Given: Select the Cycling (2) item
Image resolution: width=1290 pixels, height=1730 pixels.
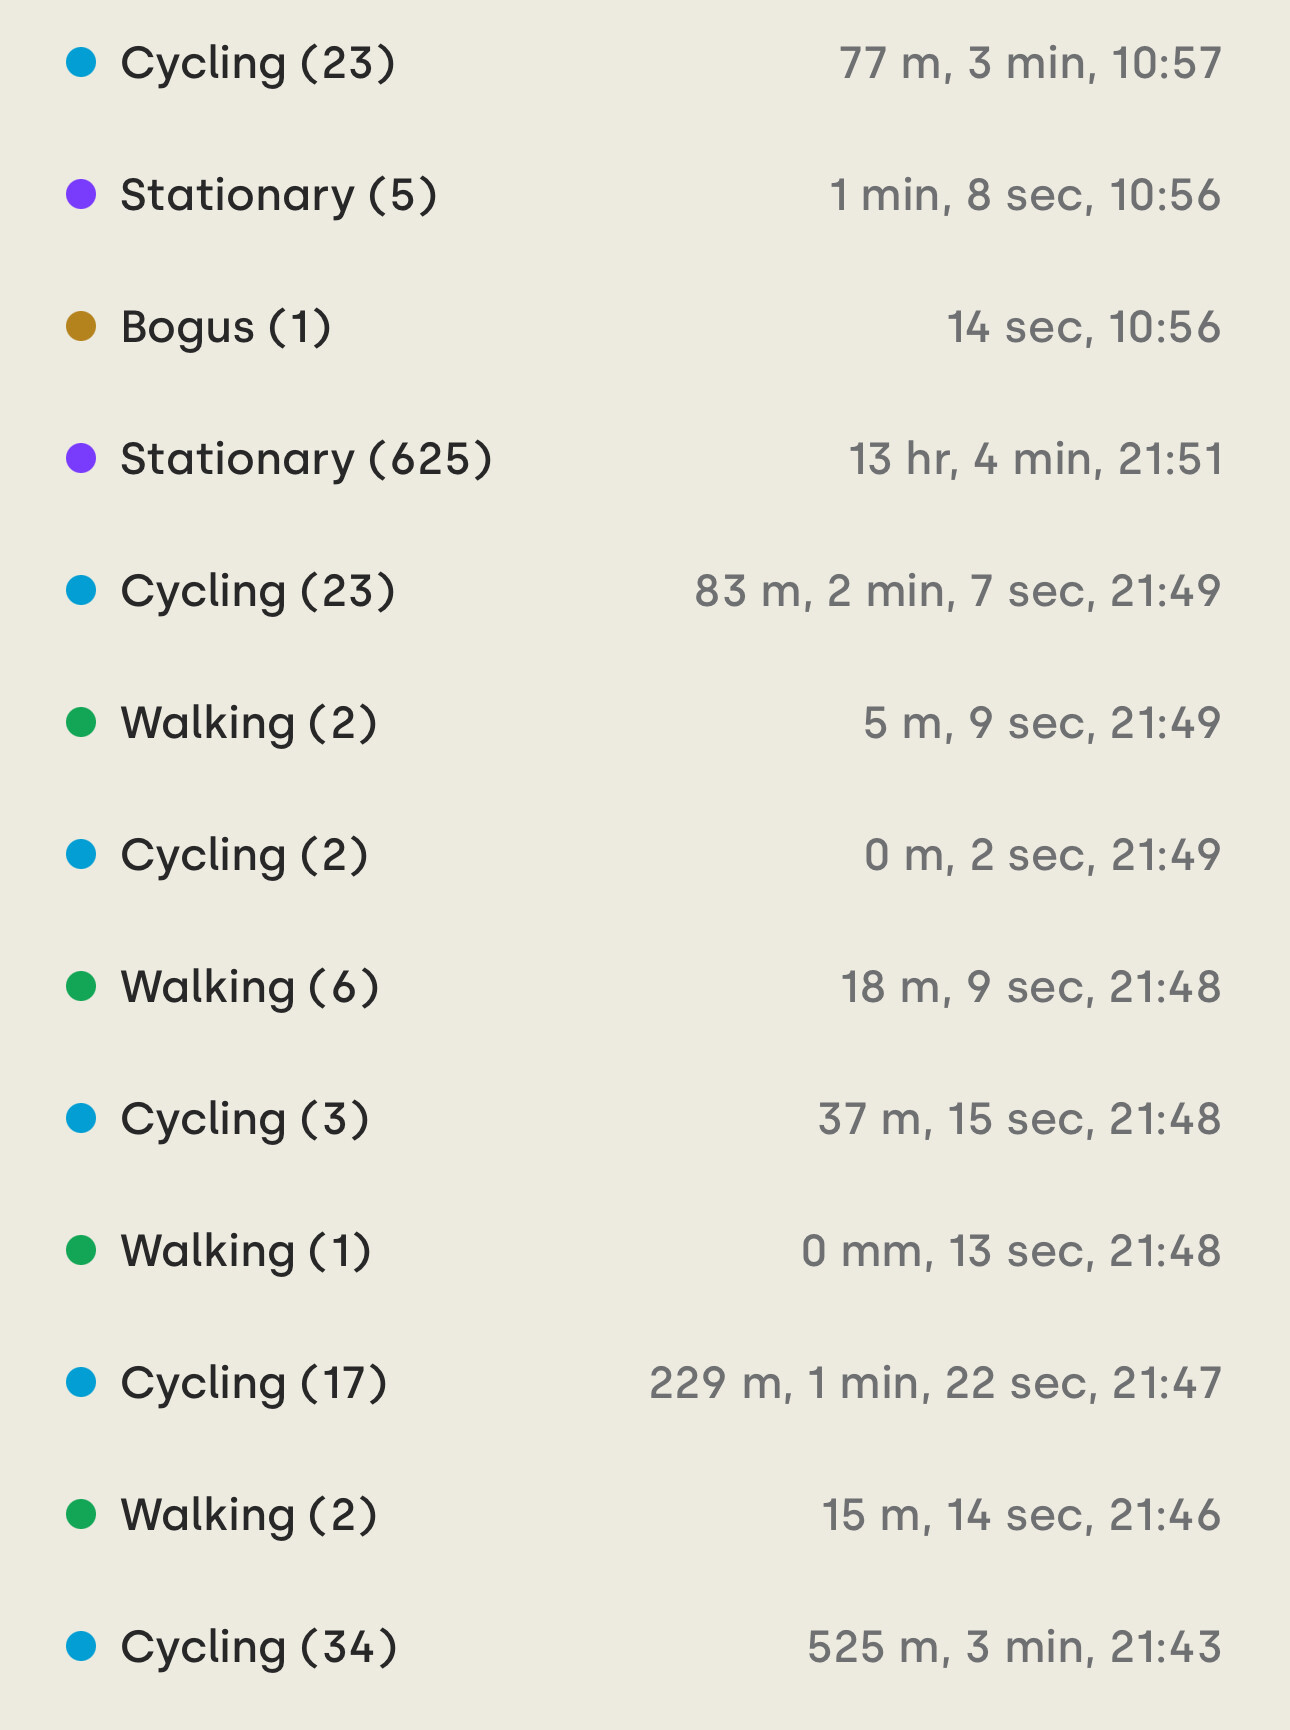Looking at the screenshot, I should pyautogui.click(x=645, y=855).
